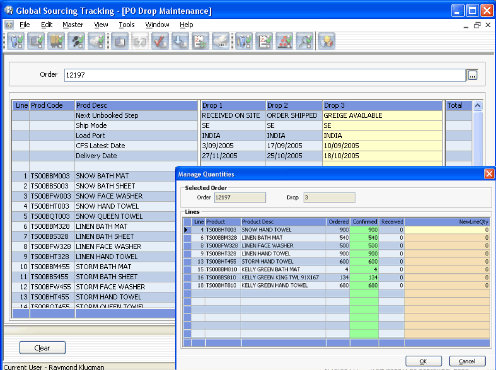Open the Help menu
The height and width of the screenshot is (370, 496).
tap(186, 25)
